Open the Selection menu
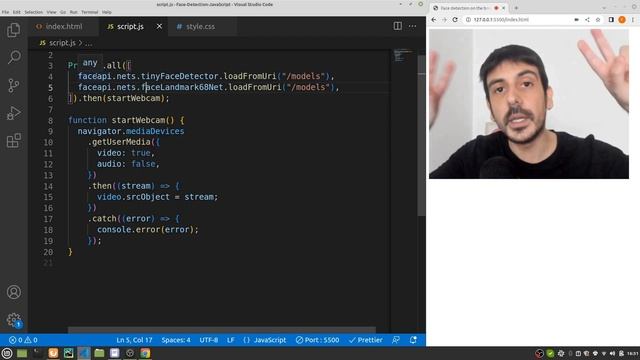Viewport: 640px width, 360px height. tap(33, 12)
